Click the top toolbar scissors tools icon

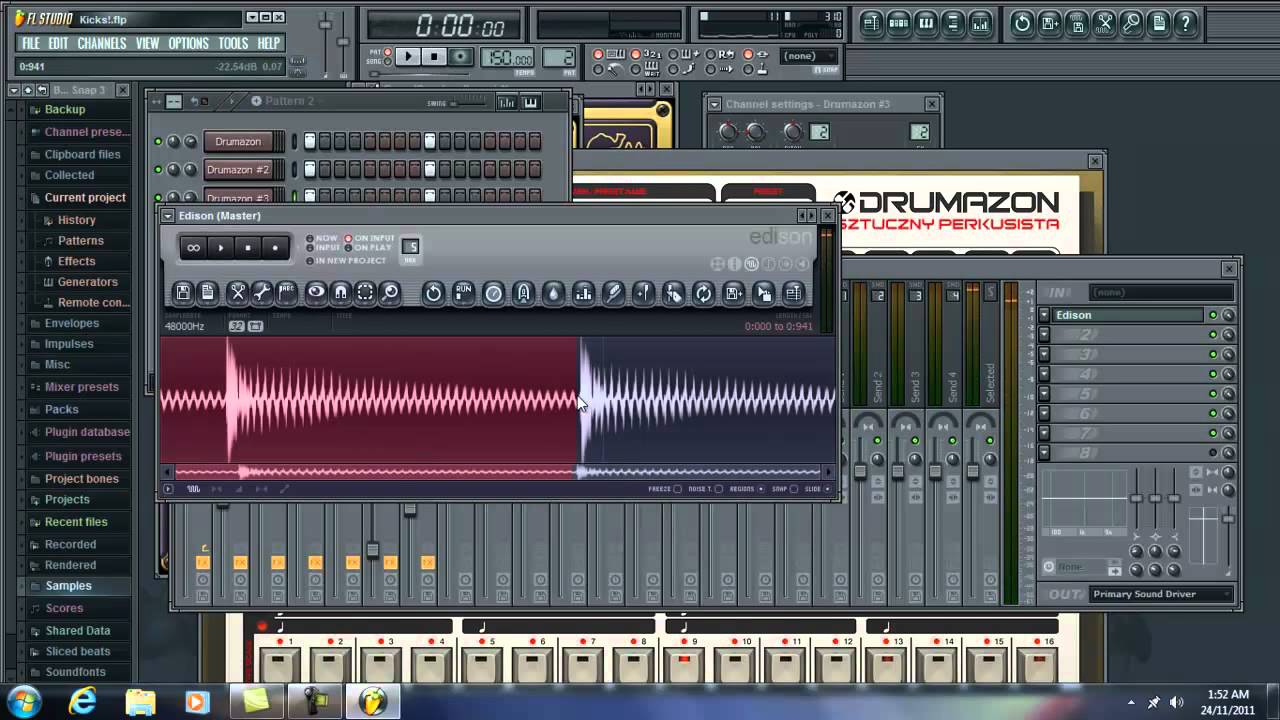coord(1105,23)
